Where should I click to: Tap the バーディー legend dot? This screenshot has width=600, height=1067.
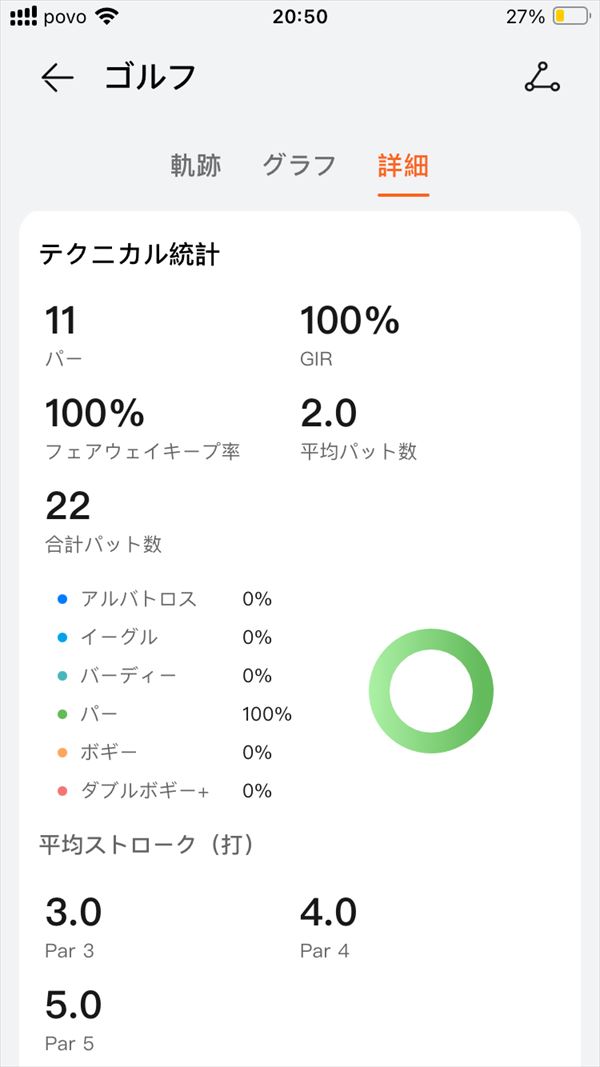pos(63,676)
